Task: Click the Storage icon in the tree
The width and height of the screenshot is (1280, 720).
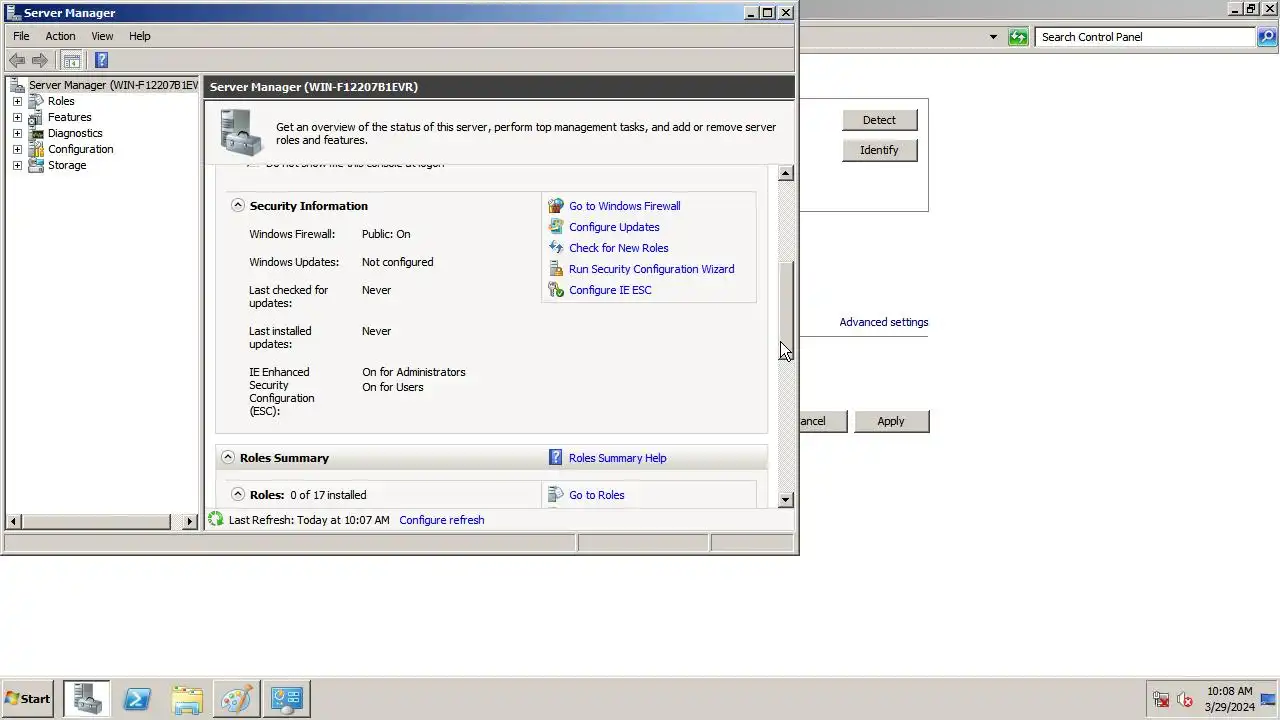Action: pyautogui.click(x=36, y=165)
